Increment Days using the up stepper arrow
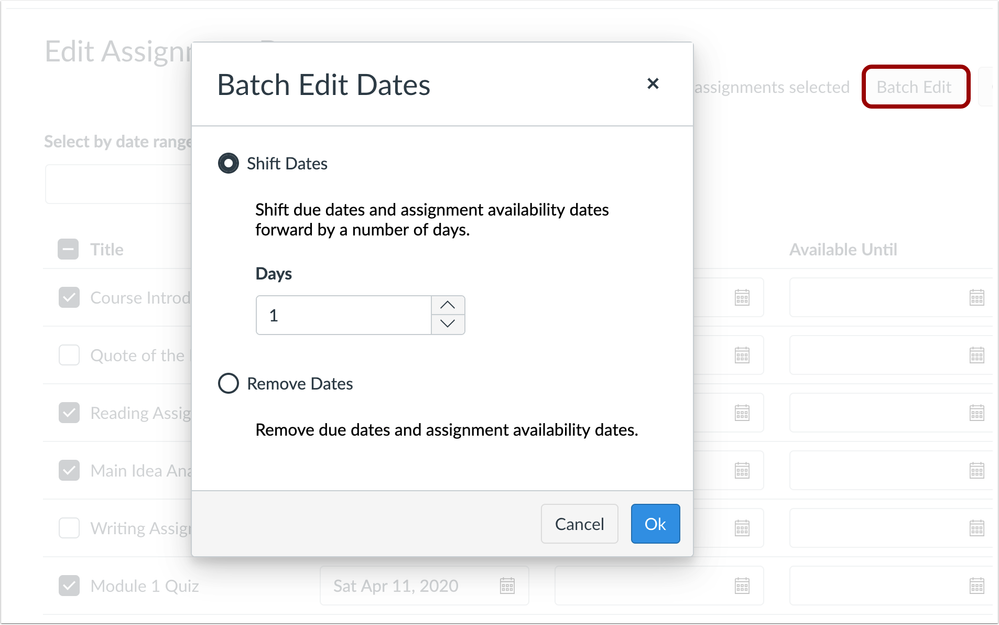The width and height of the screenshot is (999, 625). coord(448,306)
